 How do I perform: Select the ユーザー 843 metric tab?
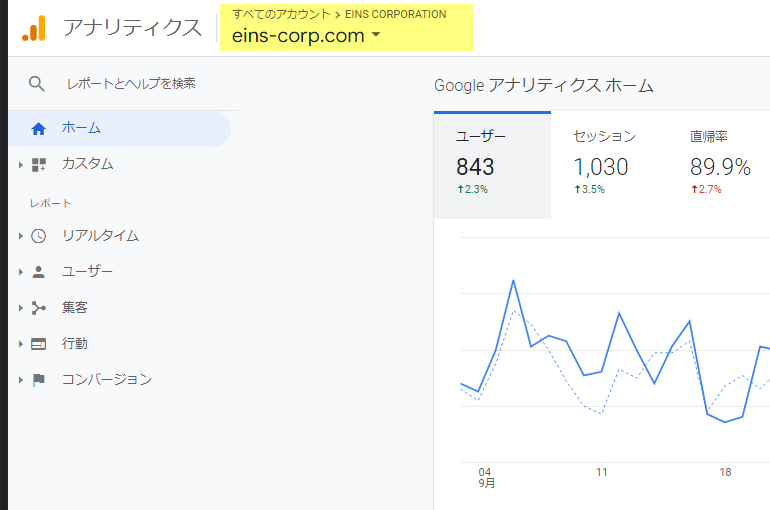pyautogui.click(x=492, y=165)
